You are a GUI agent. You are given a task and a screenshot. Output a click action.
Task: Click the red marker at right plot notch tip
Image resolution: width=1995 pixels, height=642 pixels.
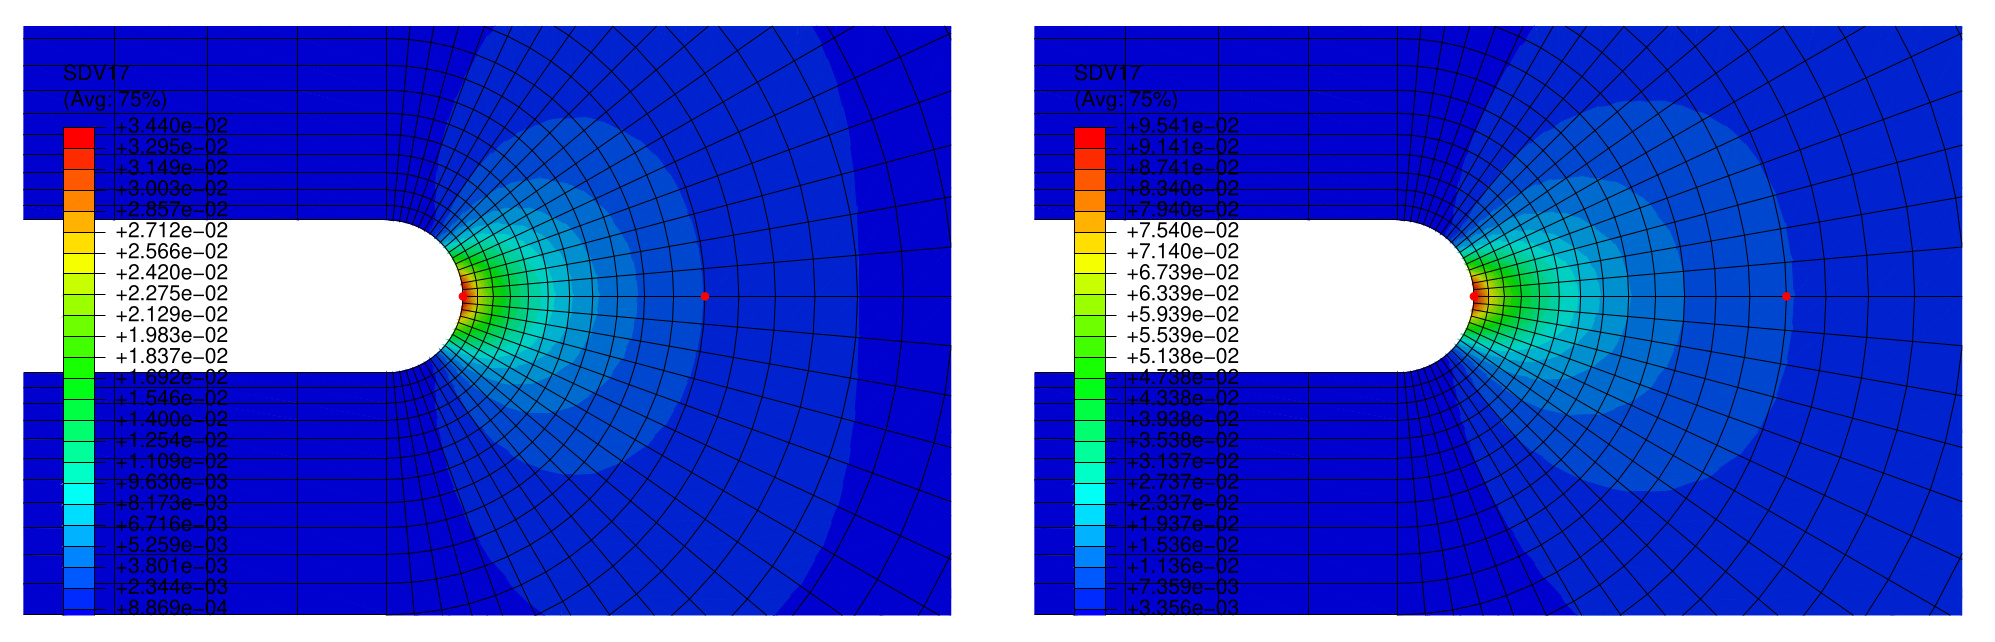[x=1473, y=296]
